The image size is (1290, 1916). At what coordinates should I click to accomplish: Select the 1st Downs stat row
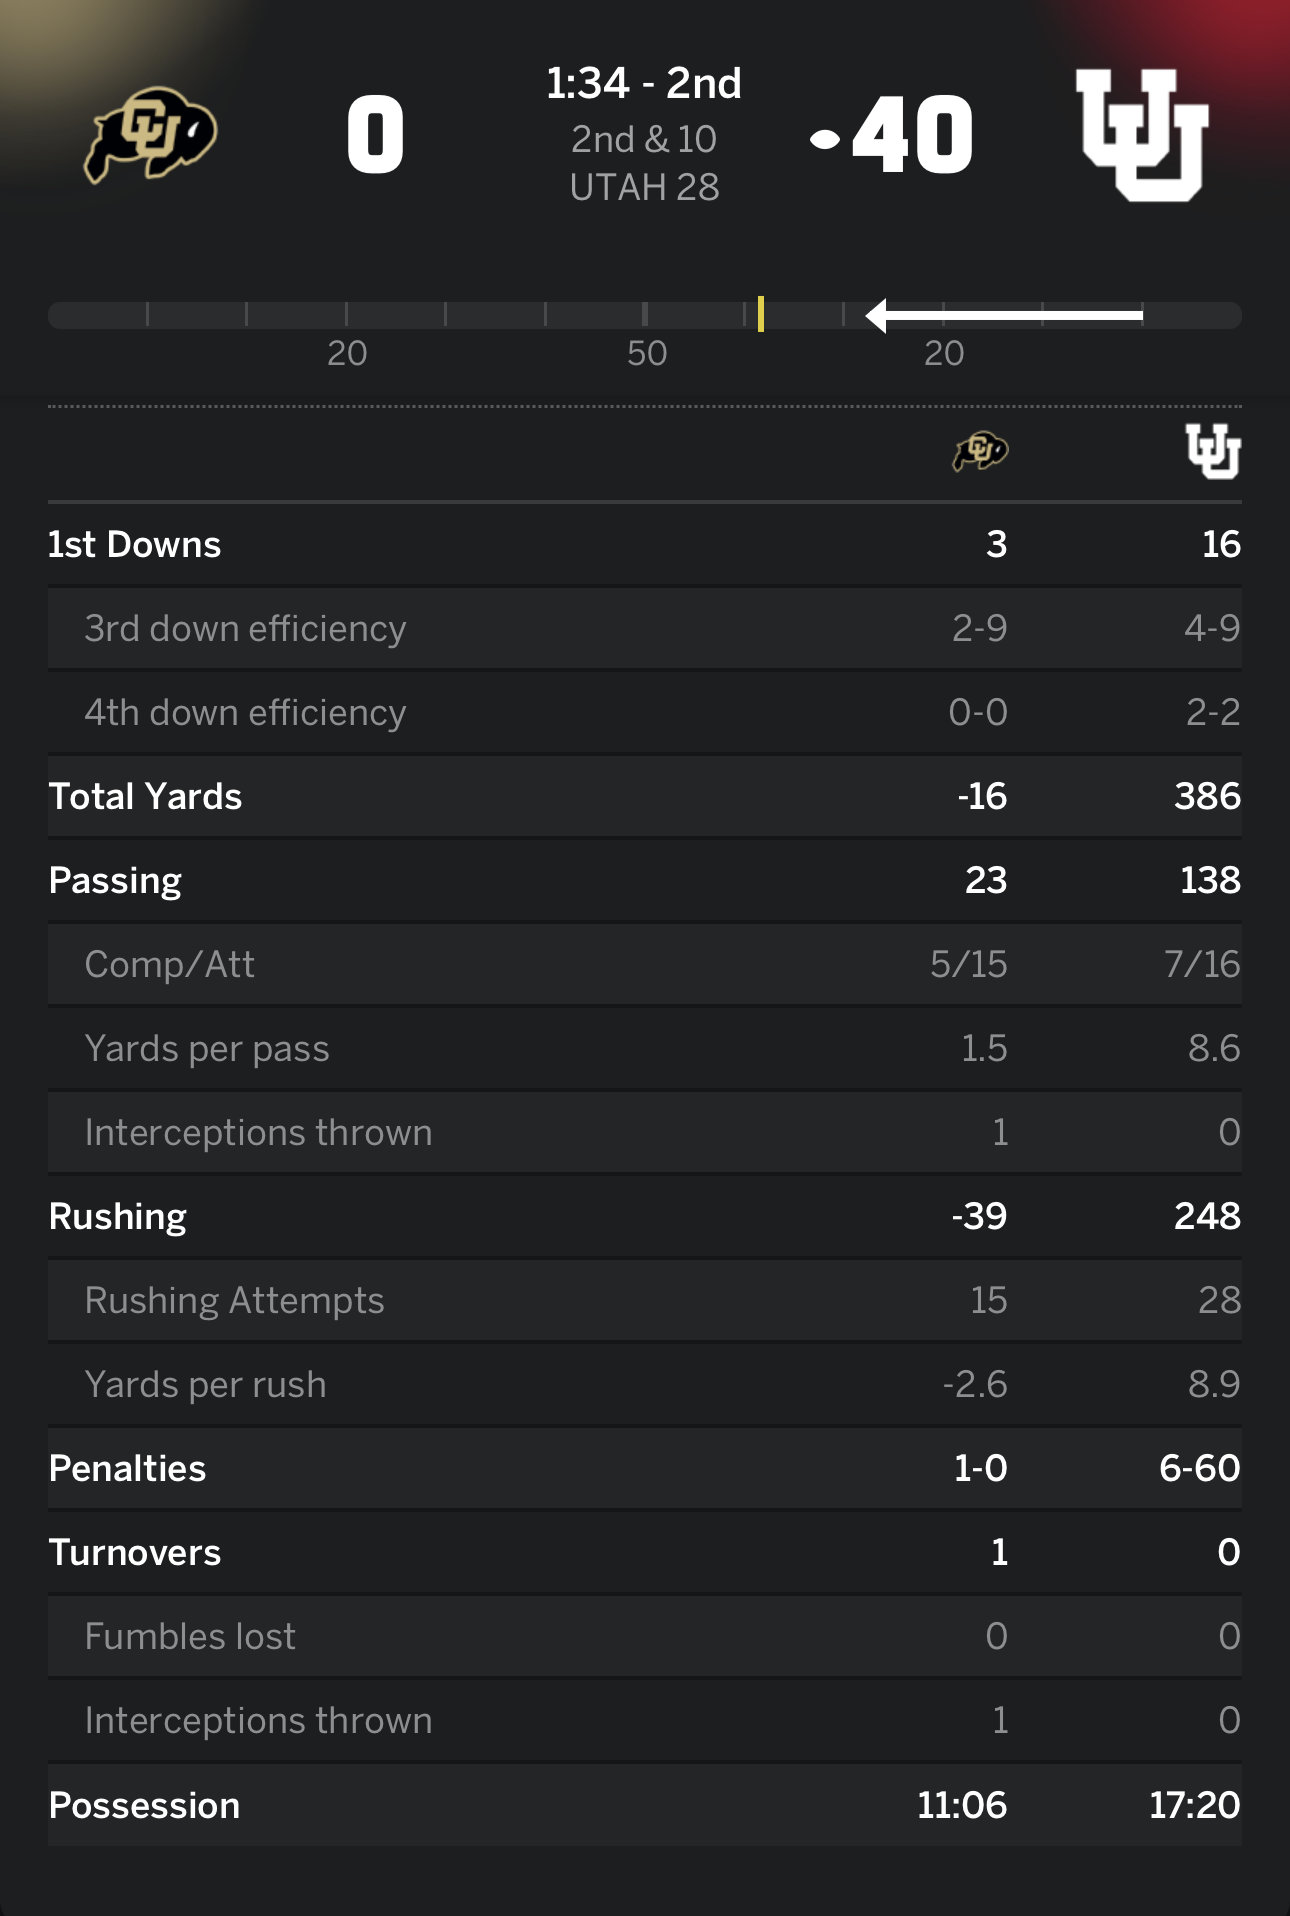tap(135, 544)
